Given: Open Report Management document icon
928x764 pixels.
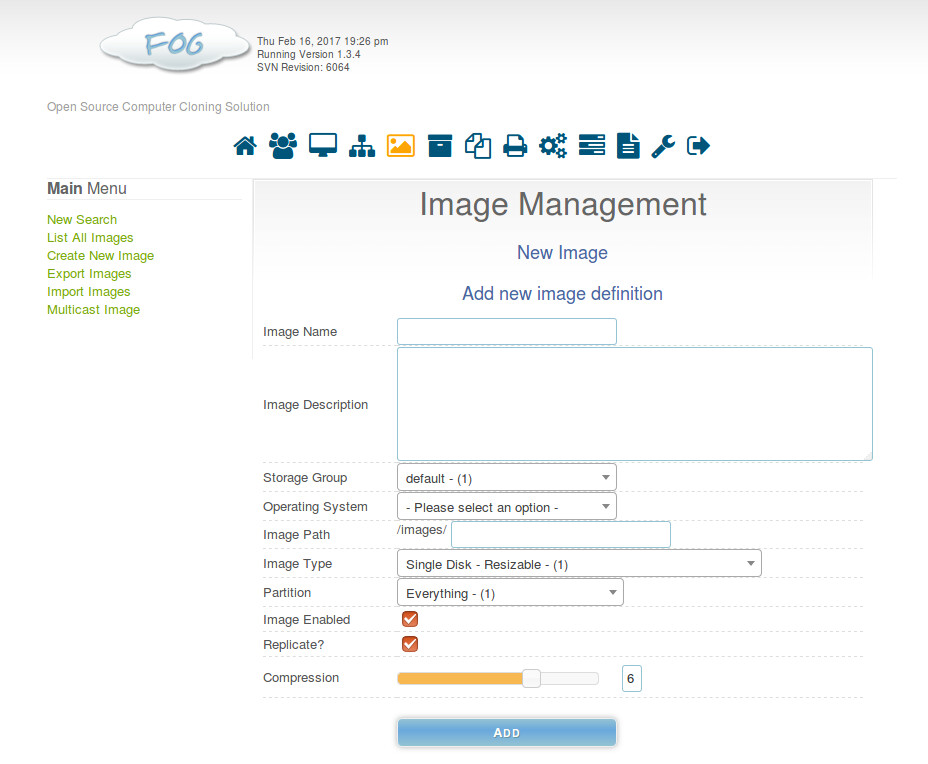Looking at the screenshot, I should [628, 146].
